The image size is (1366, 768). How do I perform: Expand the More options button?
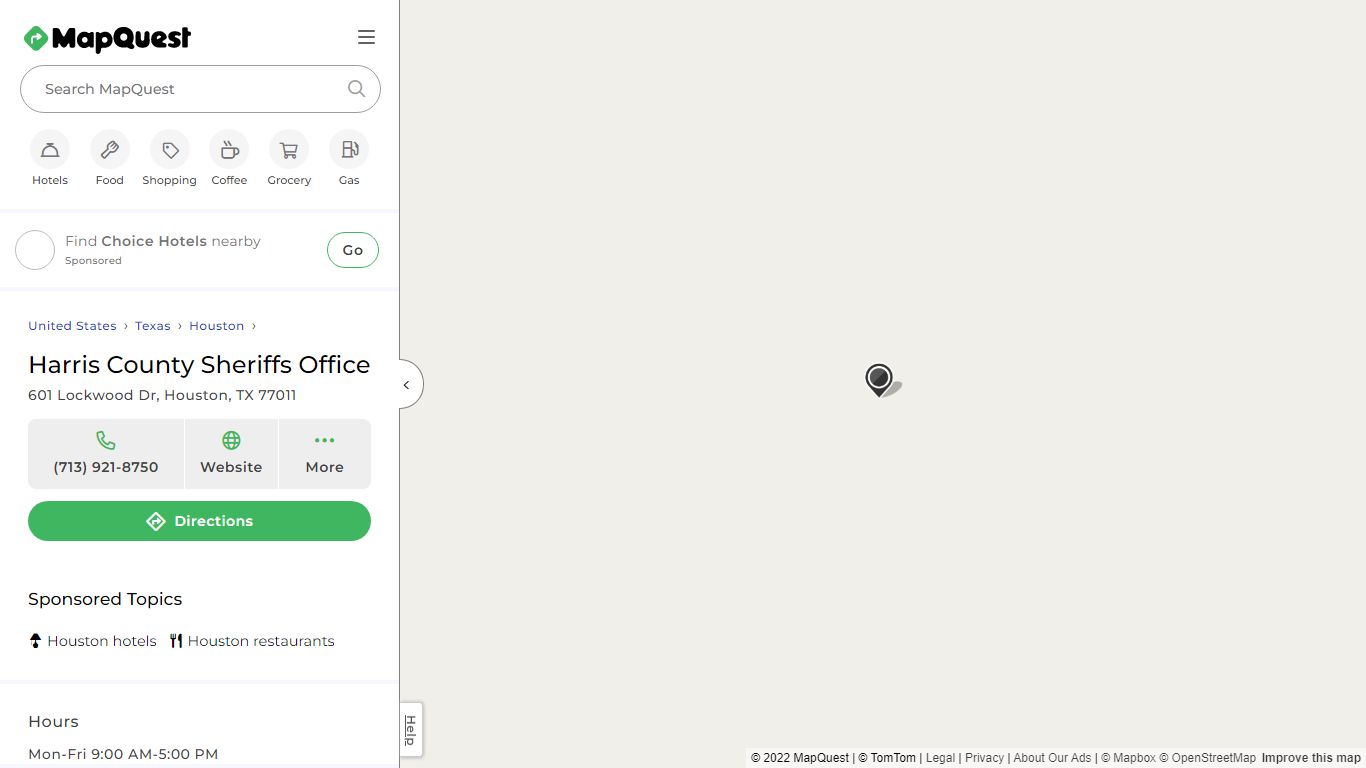(x=325, y=454)
